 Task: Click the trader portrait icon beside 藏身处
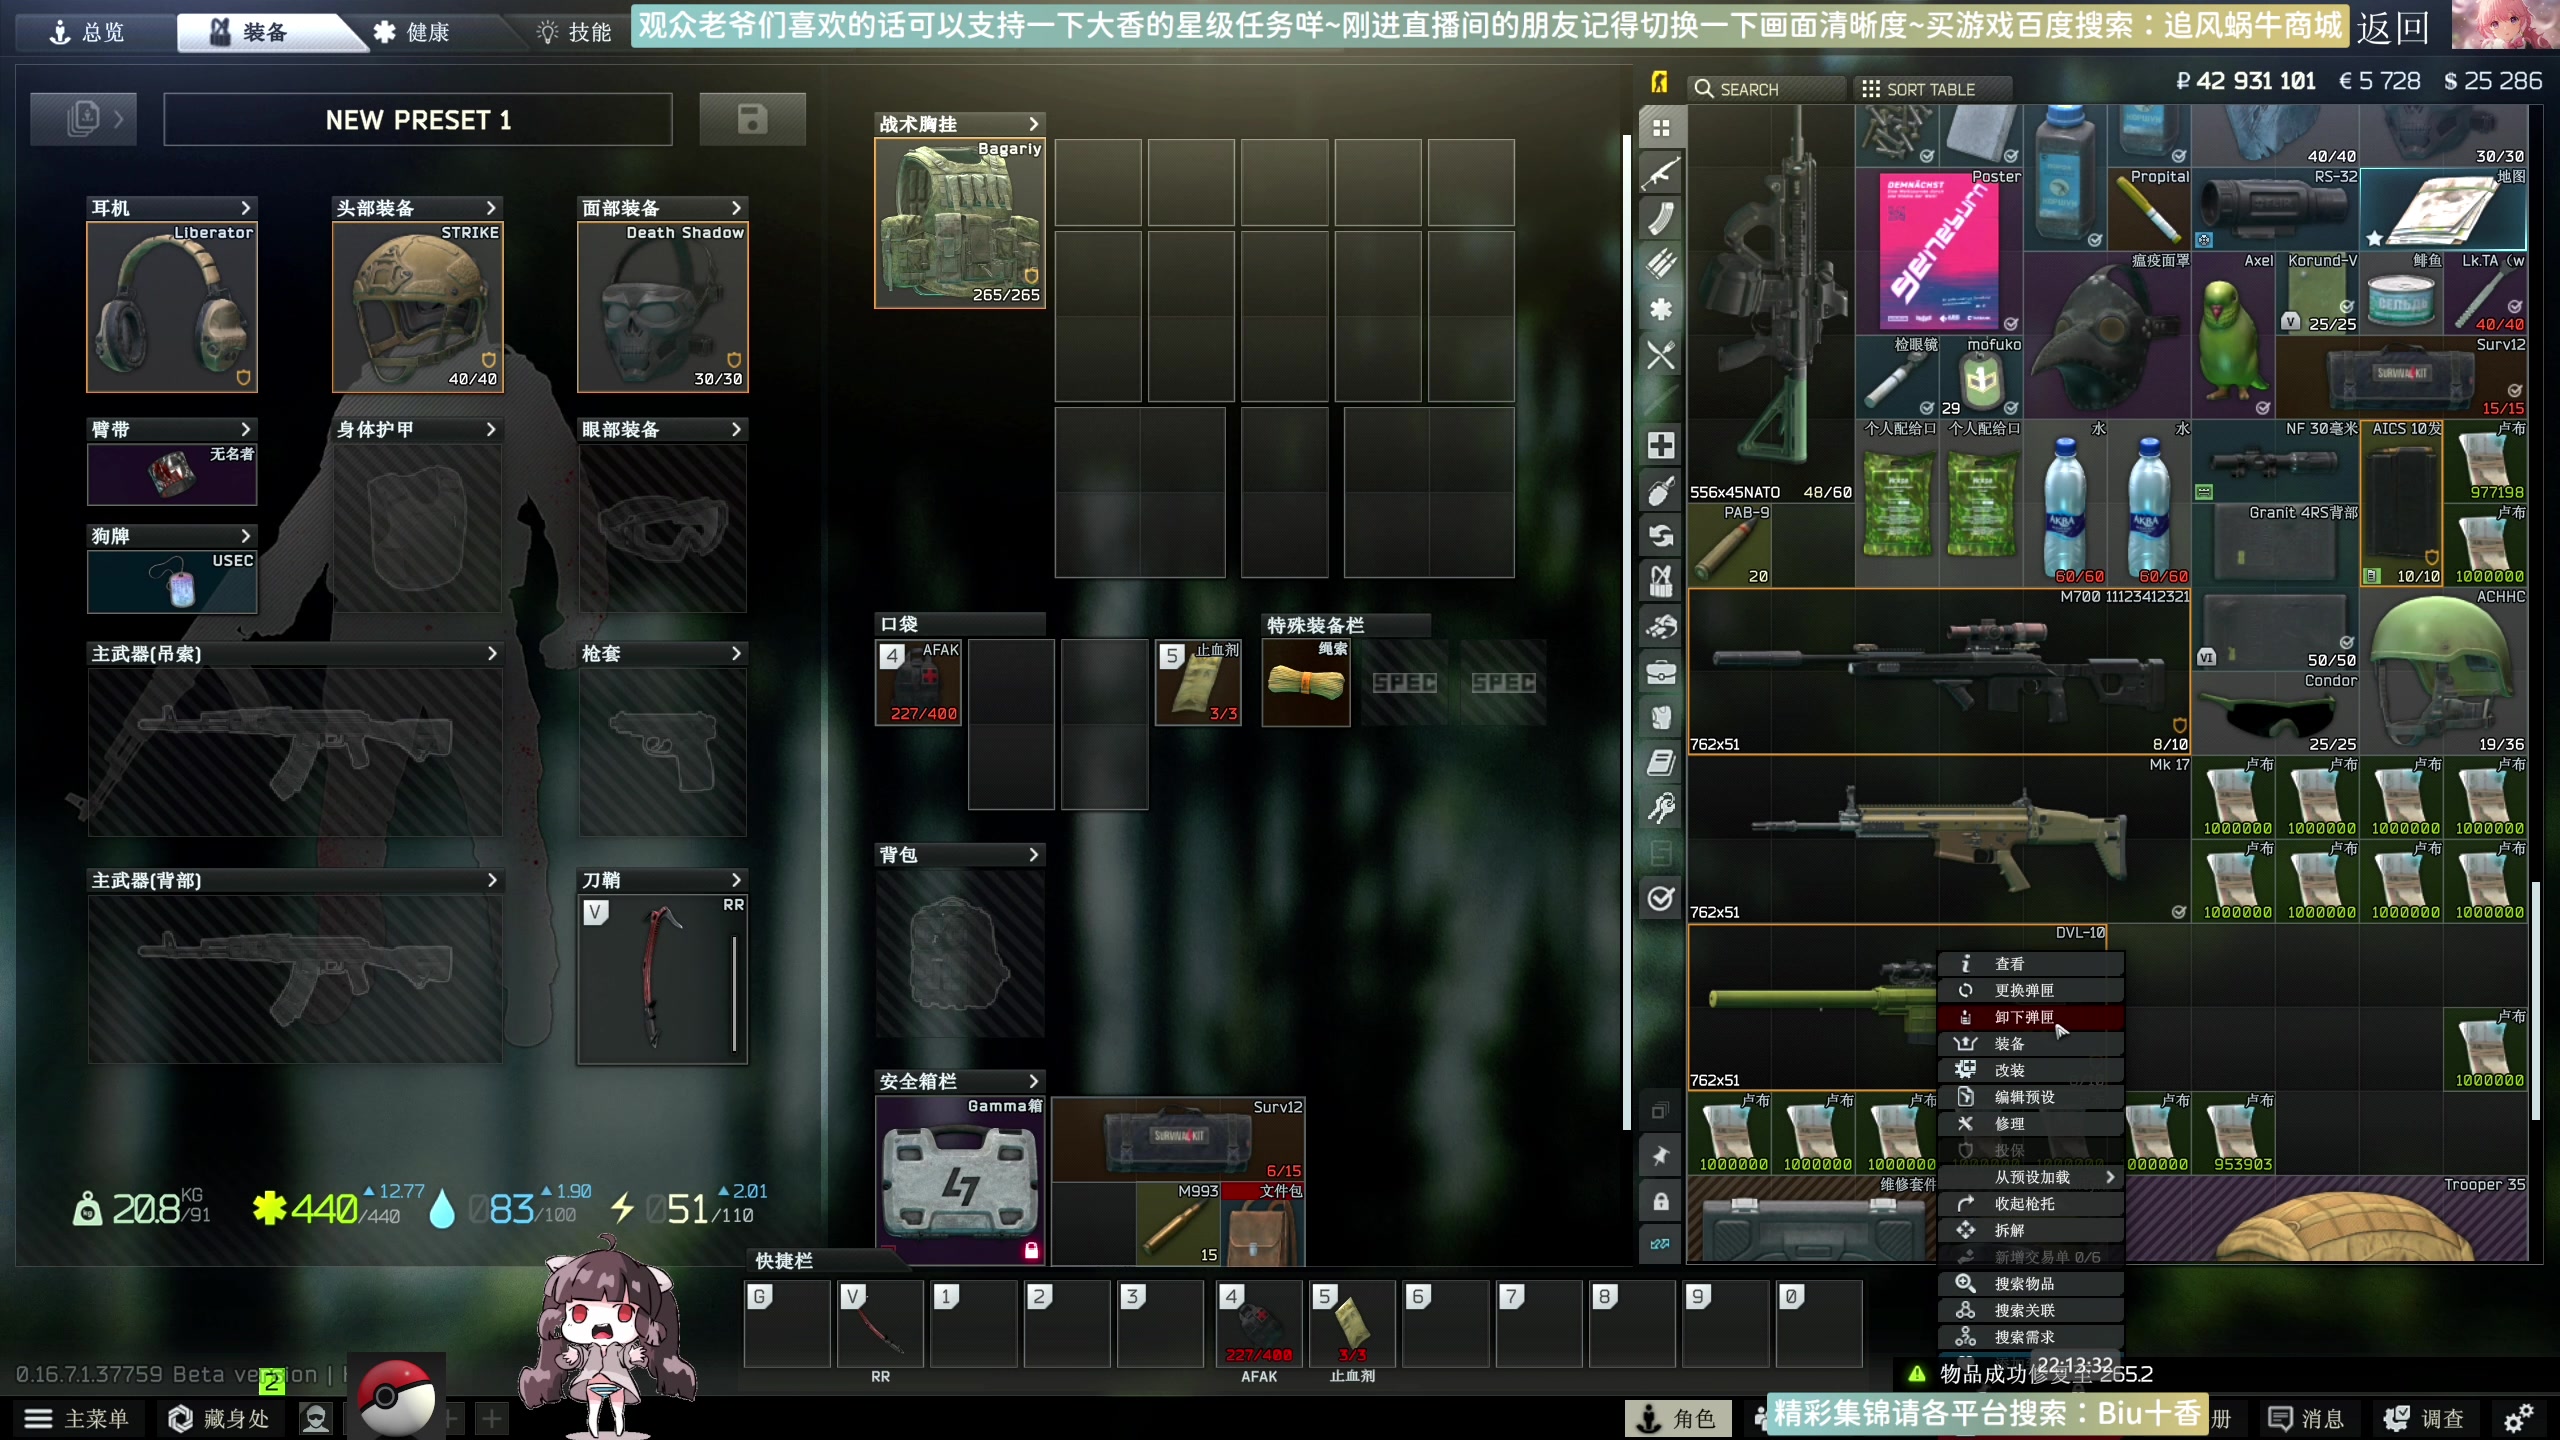coord(316,1418)
